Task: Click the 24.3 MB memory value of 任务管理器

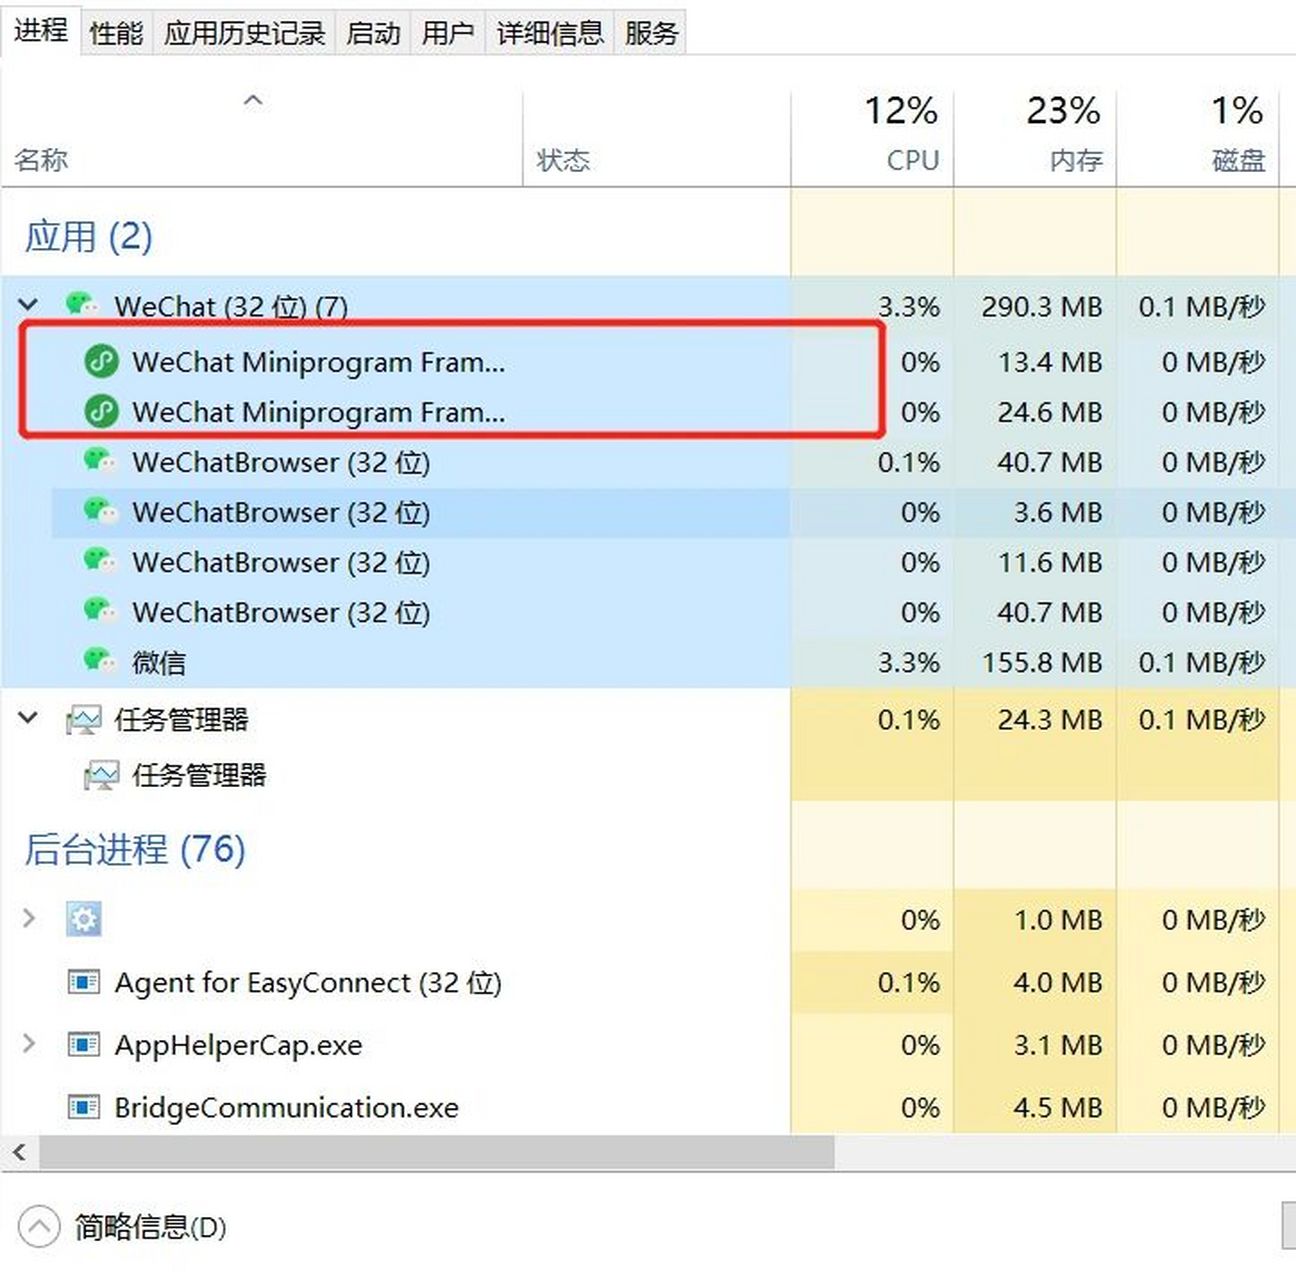Action: [x=1050, y=719]
